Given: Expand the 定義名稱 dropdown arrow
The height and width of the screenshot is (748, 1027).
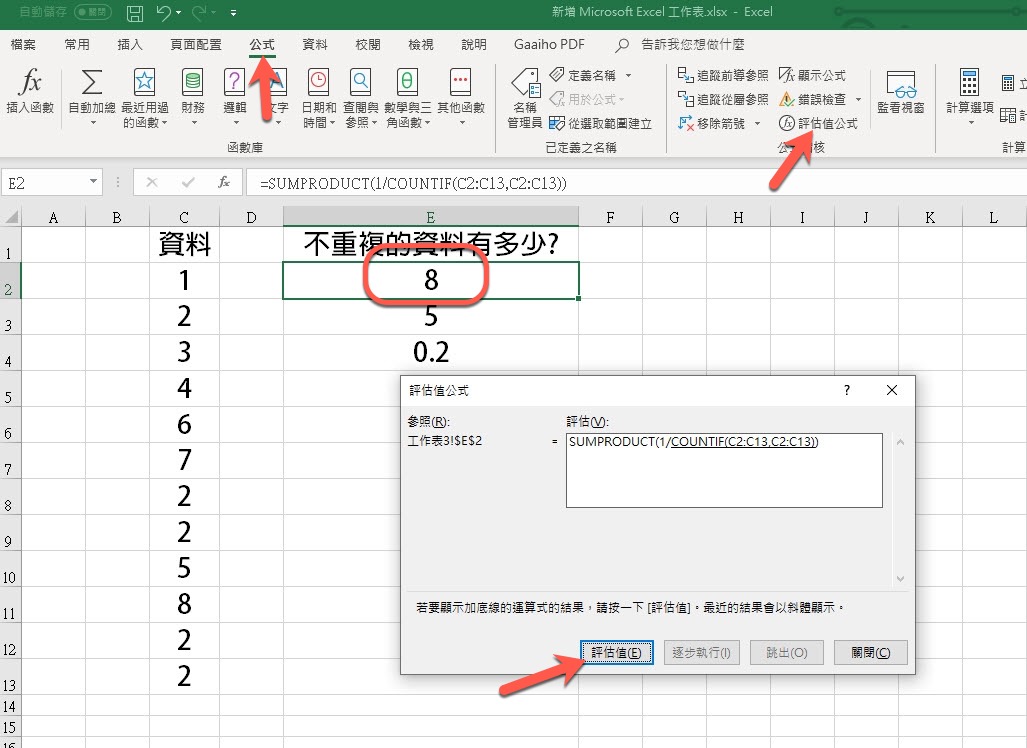Looking at the screenshot, I should [628, 76].
